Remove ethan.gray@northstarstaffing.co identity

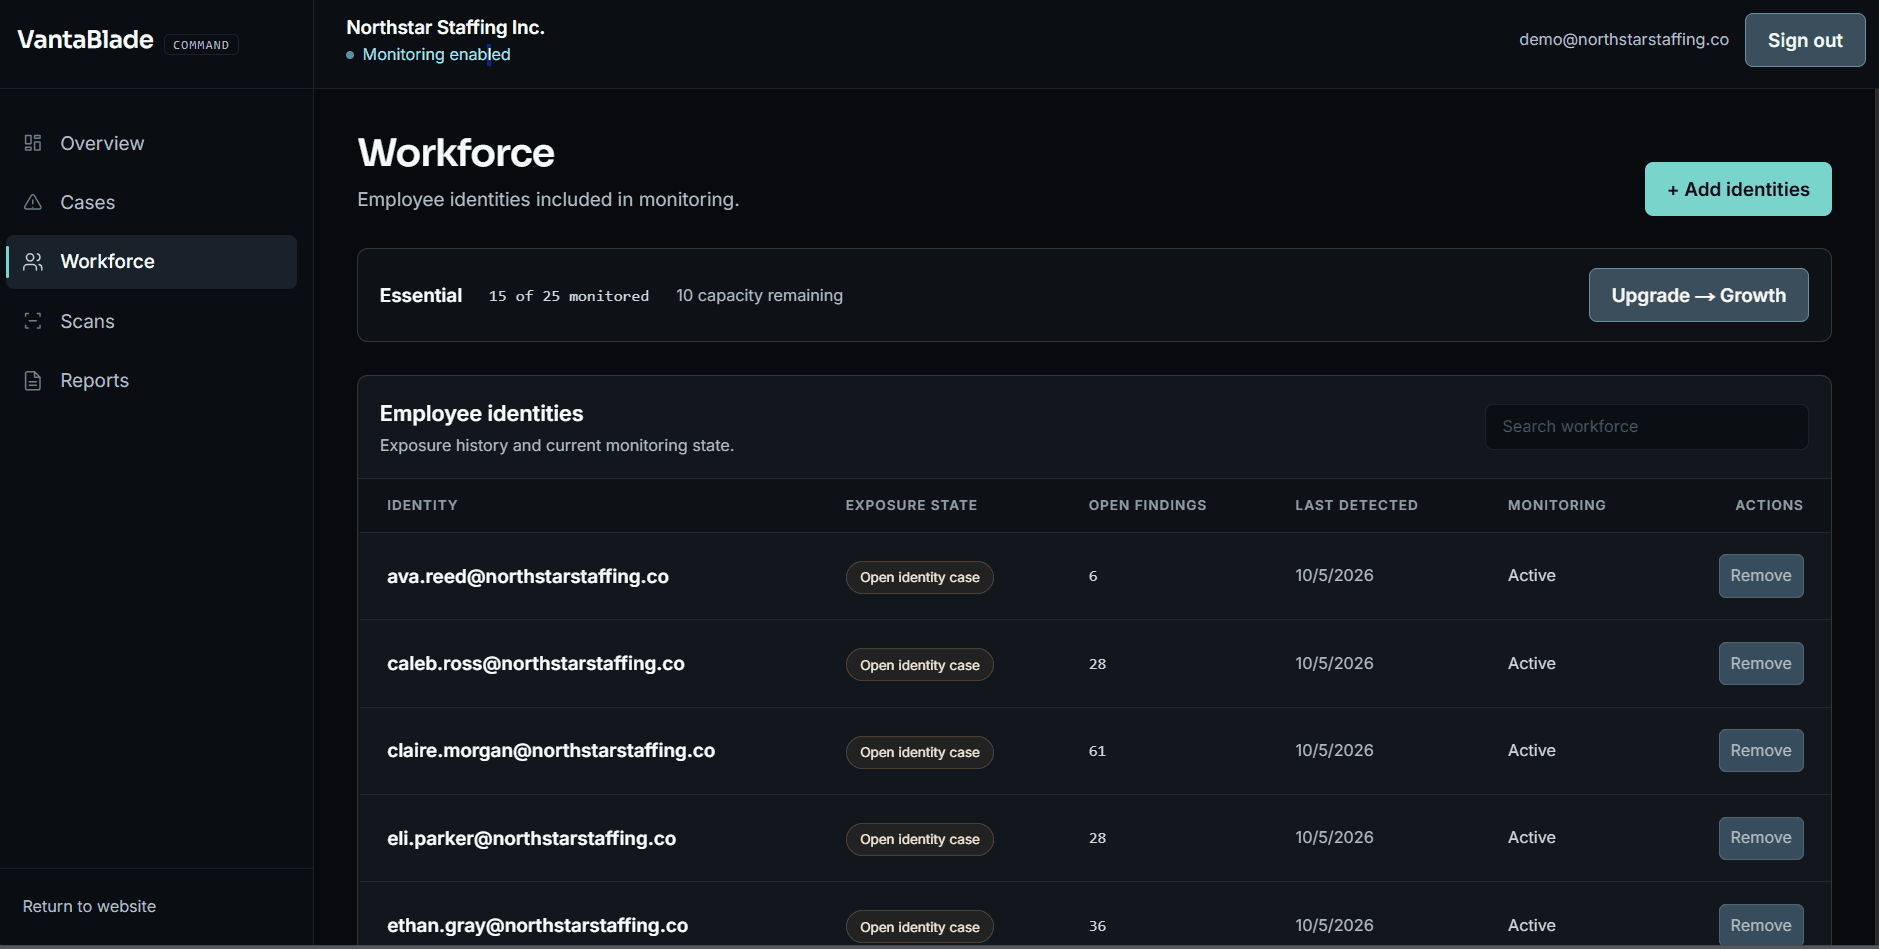click(x=1761, y=926)
